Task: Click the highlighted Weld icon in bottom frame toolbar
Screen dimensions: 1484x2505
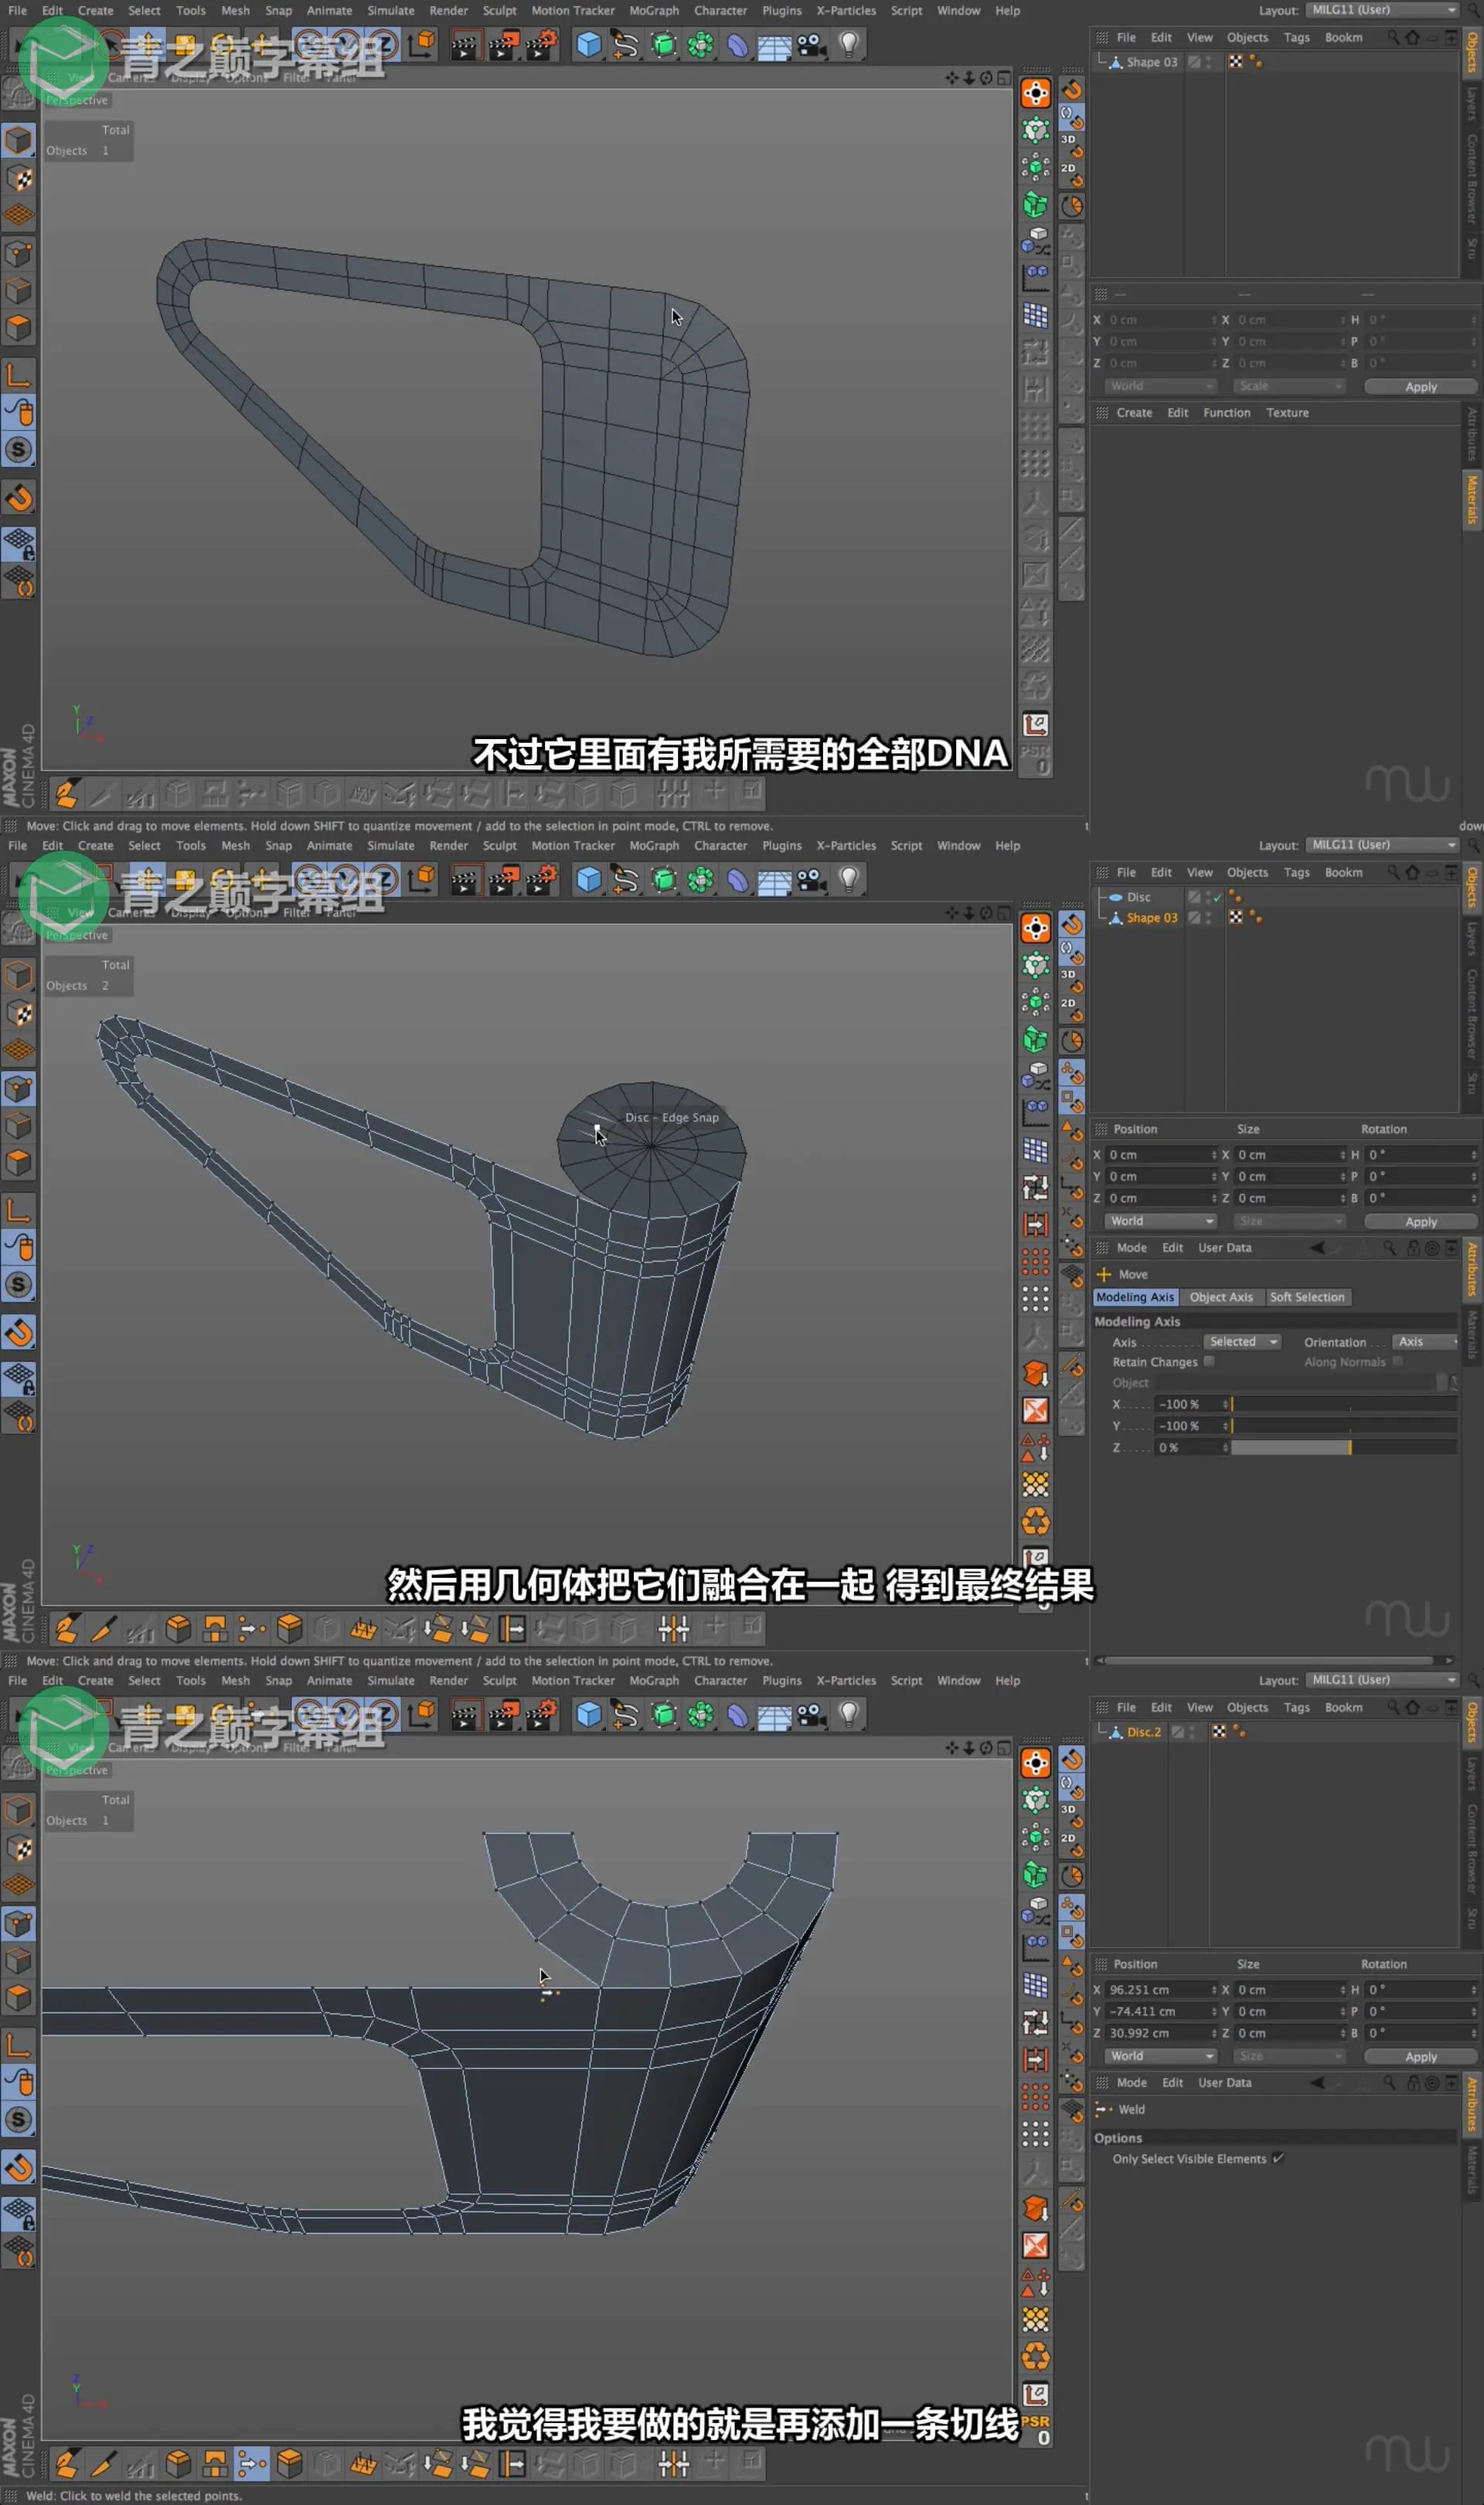Action: (251, 2464)
